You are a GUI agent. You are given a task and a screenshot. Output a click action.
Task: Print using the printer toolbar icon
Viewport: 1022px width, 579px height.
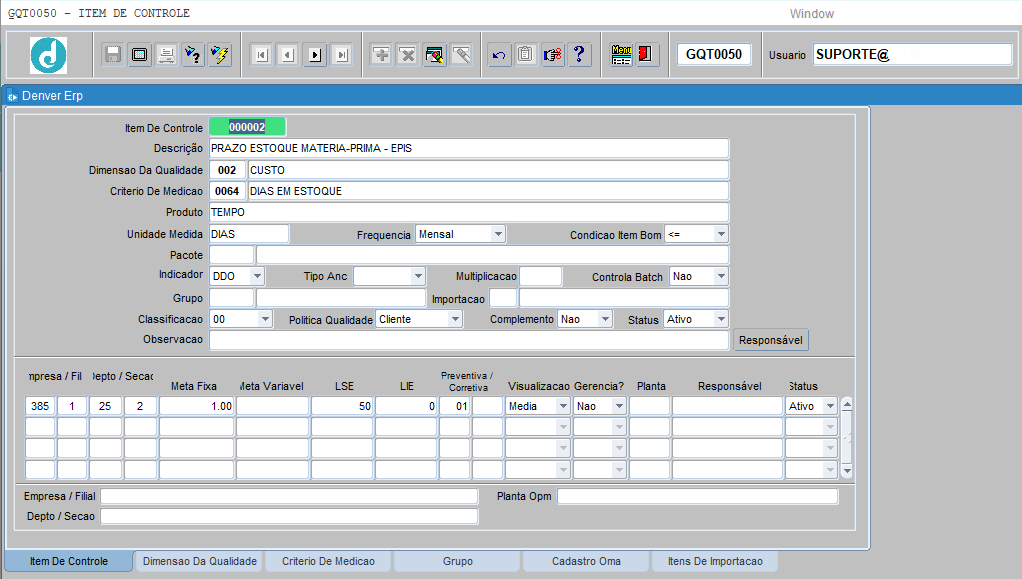tap(166, 55)
